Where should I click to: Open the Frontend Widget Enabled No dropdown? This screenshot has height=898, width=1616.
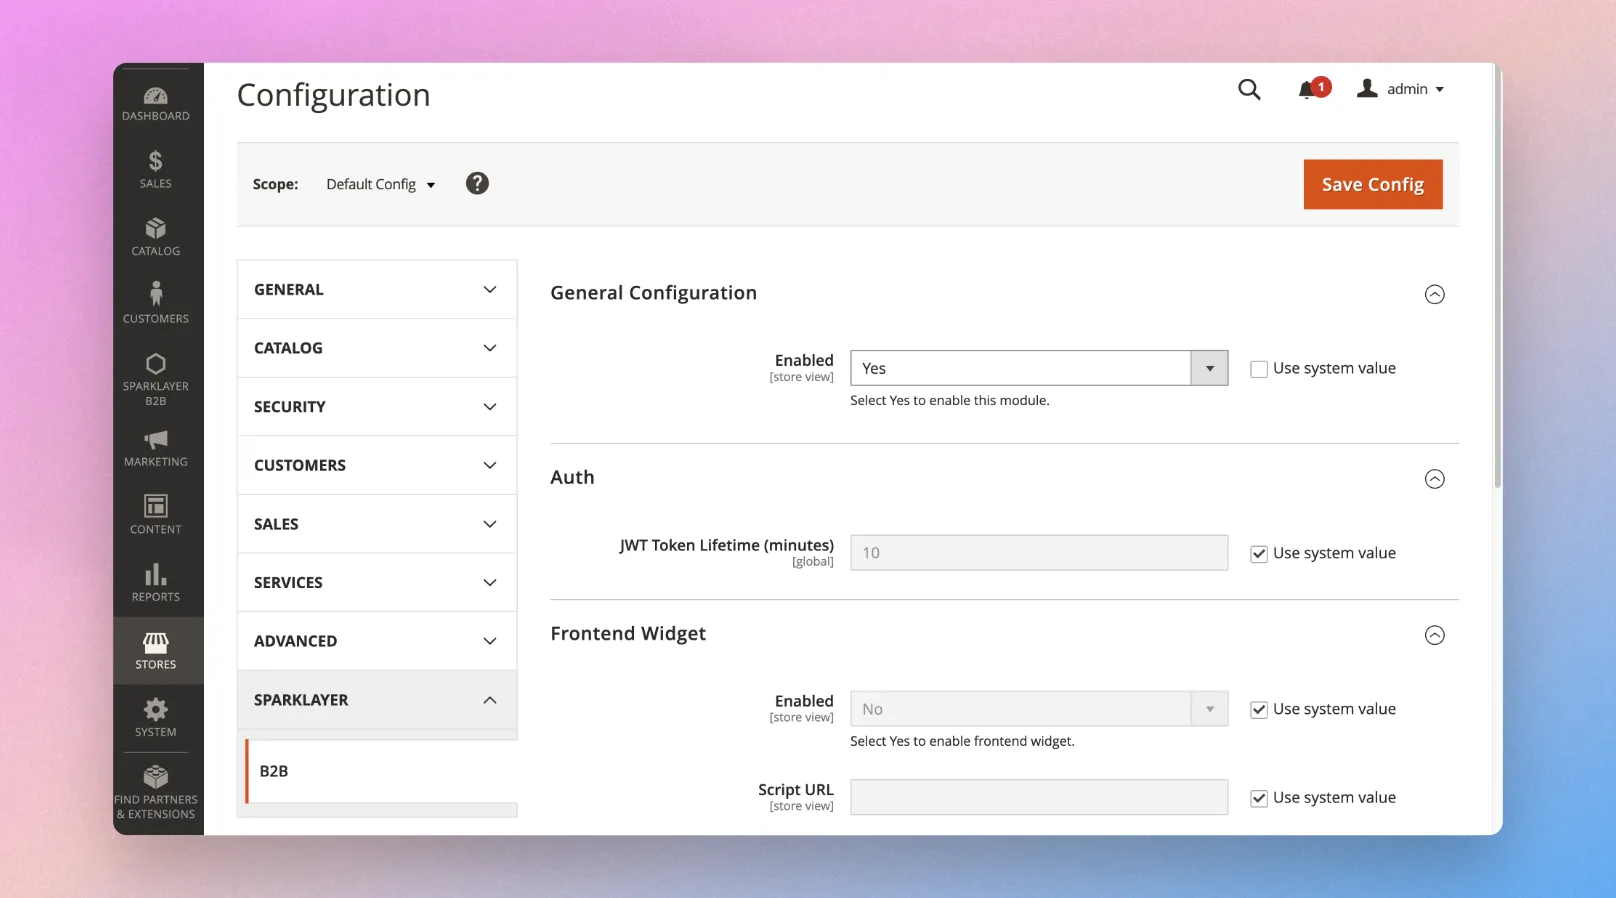1039,709
